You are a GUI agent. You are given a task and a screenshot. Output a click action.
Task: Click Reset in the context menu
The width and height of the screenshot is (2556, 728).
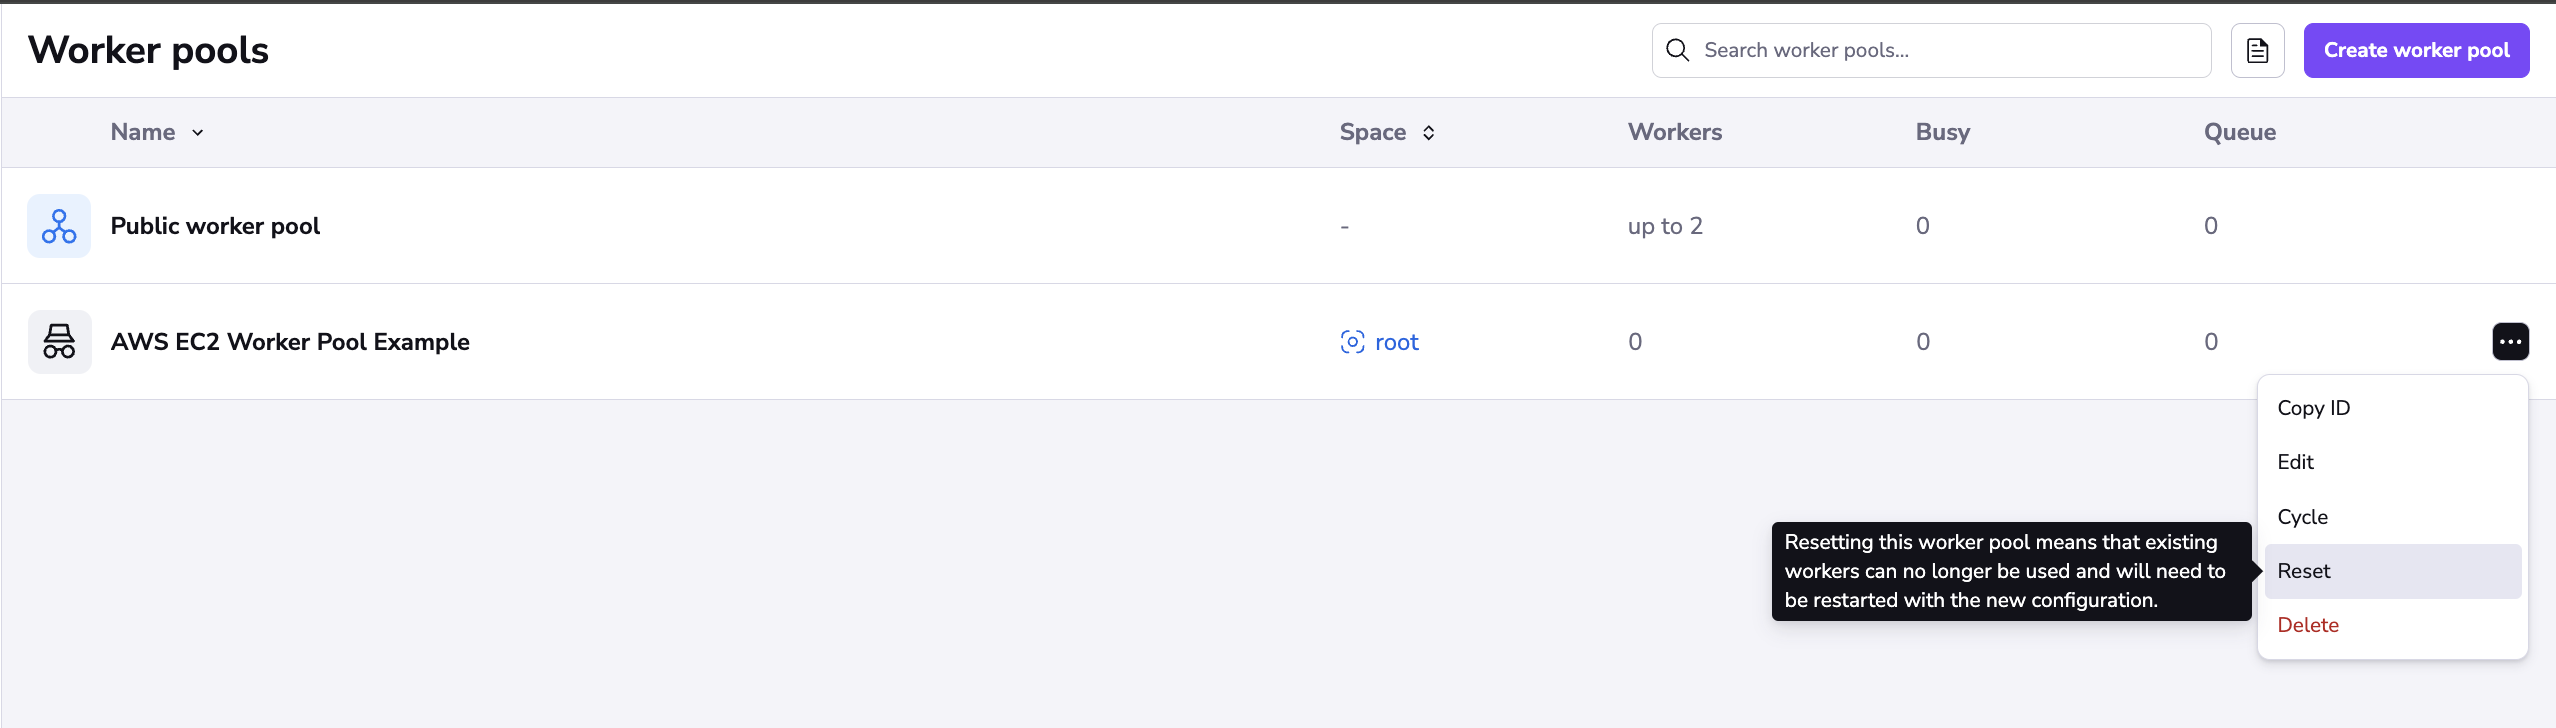point(2303,571)
